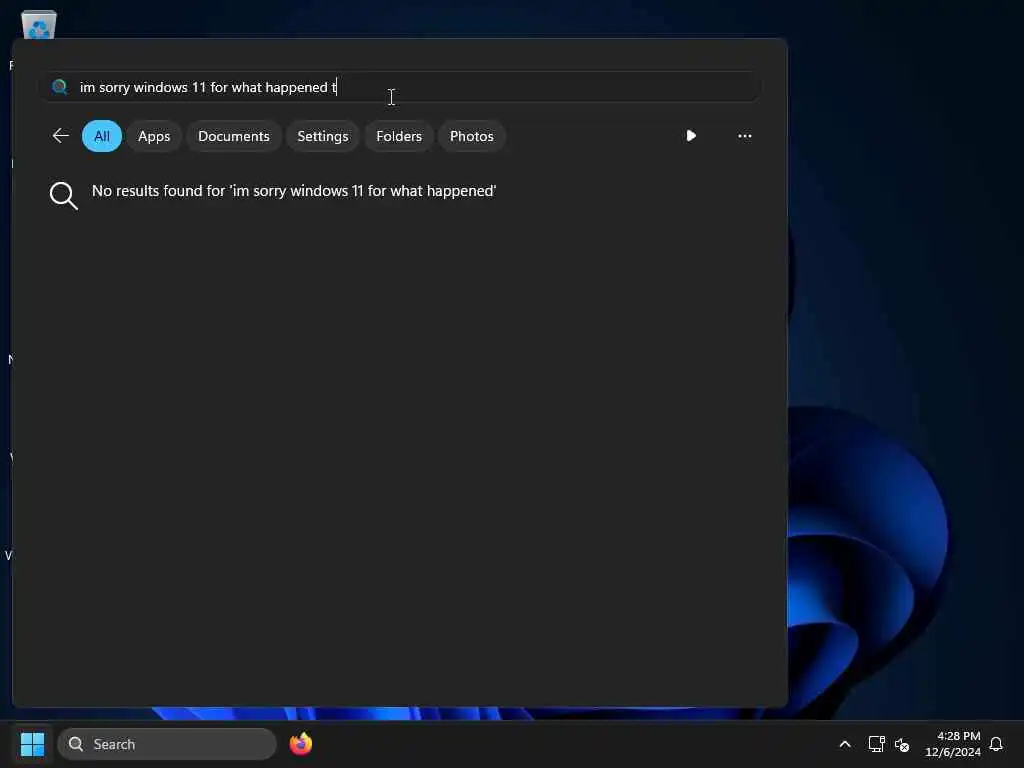Switch to the Folders filter
Image resolution: width=1024 pixels, height=768 pixels.
[x=399, y=136]
